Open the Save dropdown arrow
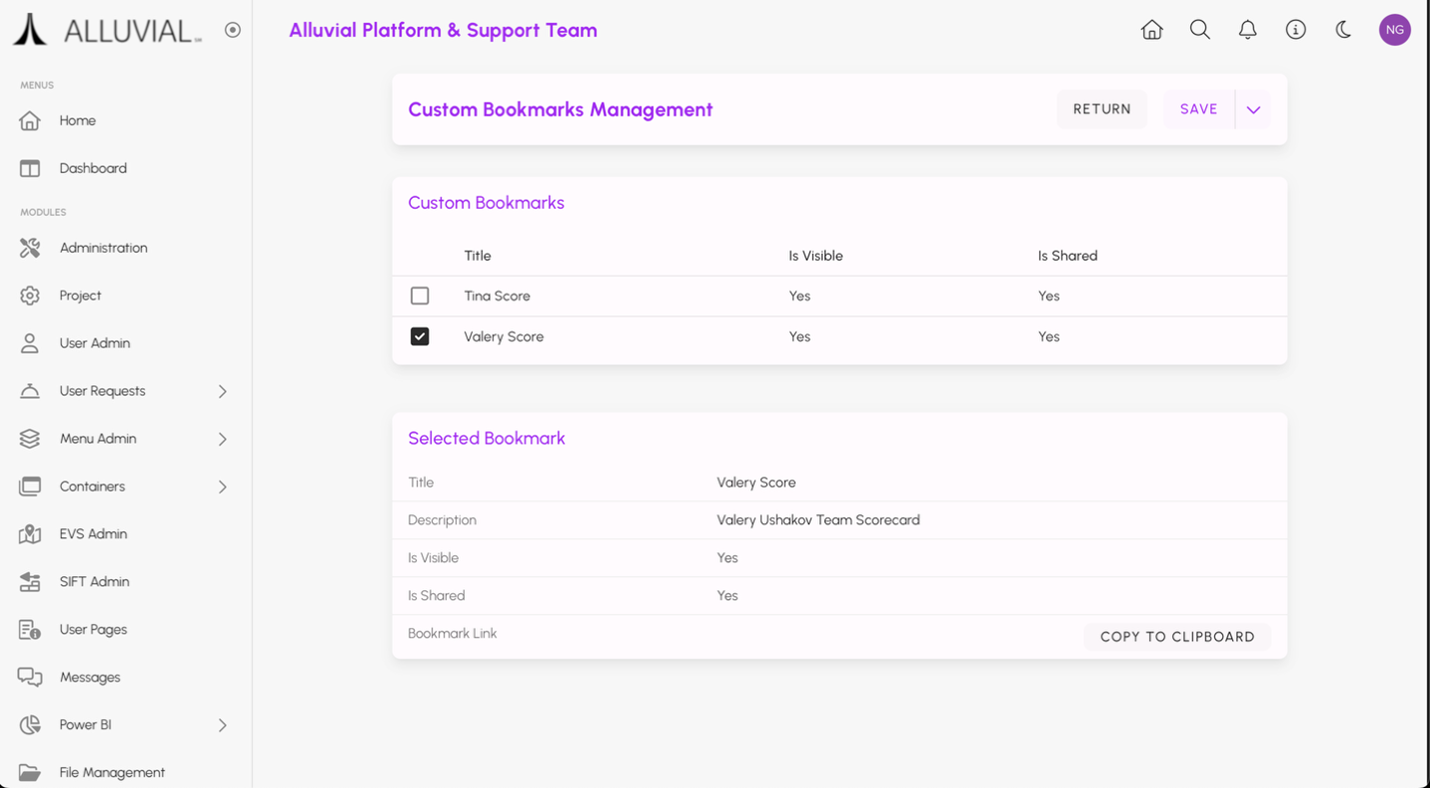 coord(1253,110)
